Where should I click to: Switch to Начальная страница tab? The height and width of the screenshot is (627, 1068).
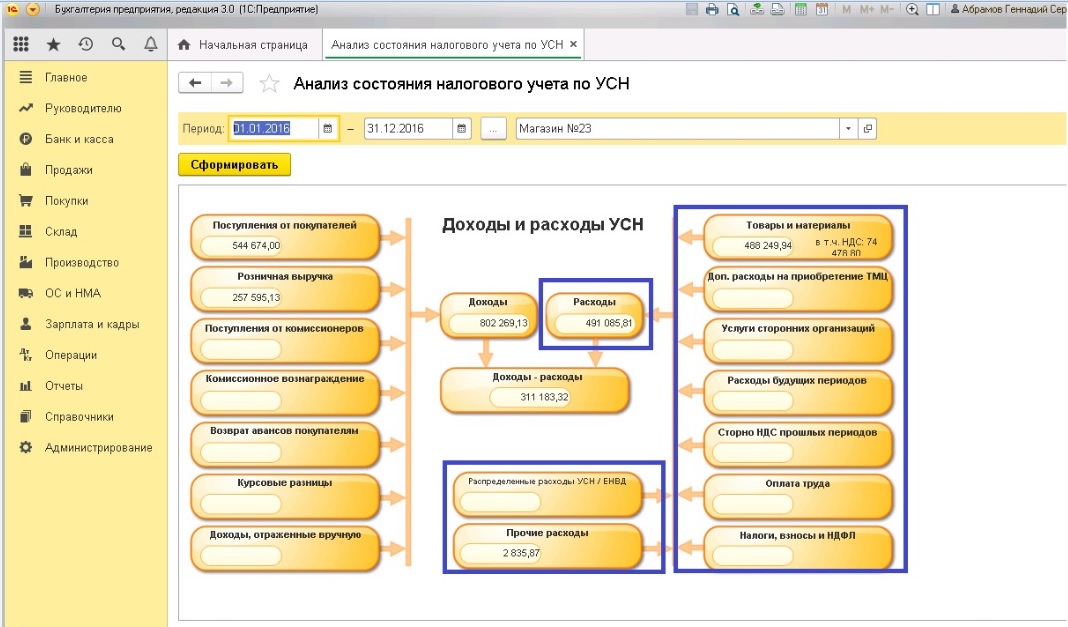(242, 45)
